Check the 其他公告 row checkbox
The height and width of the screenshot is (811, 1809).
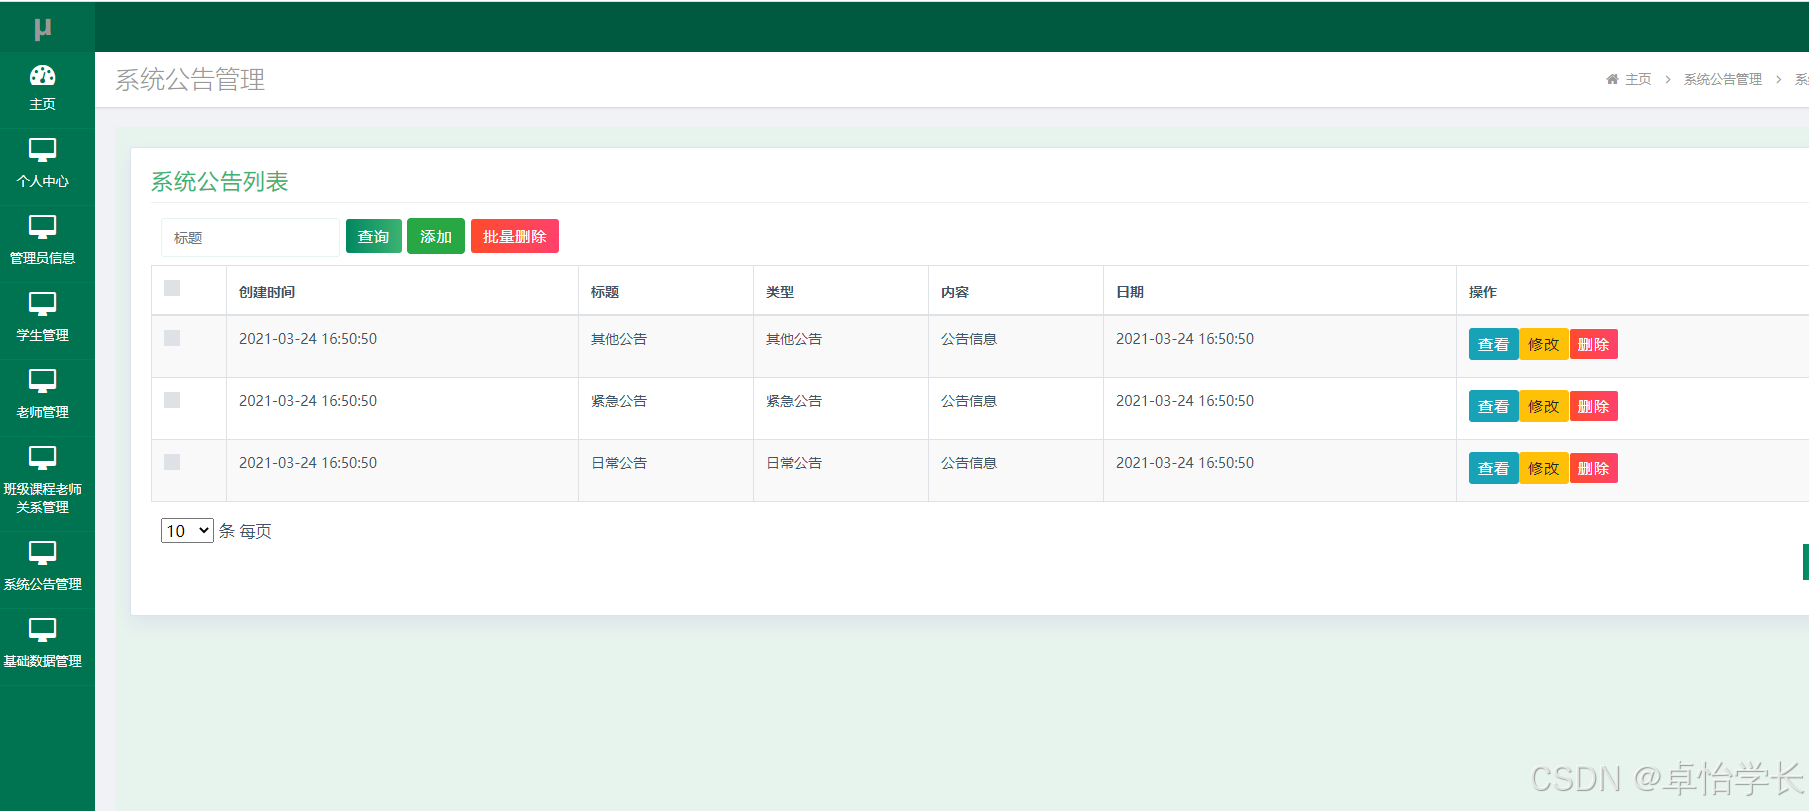[172, 338]
